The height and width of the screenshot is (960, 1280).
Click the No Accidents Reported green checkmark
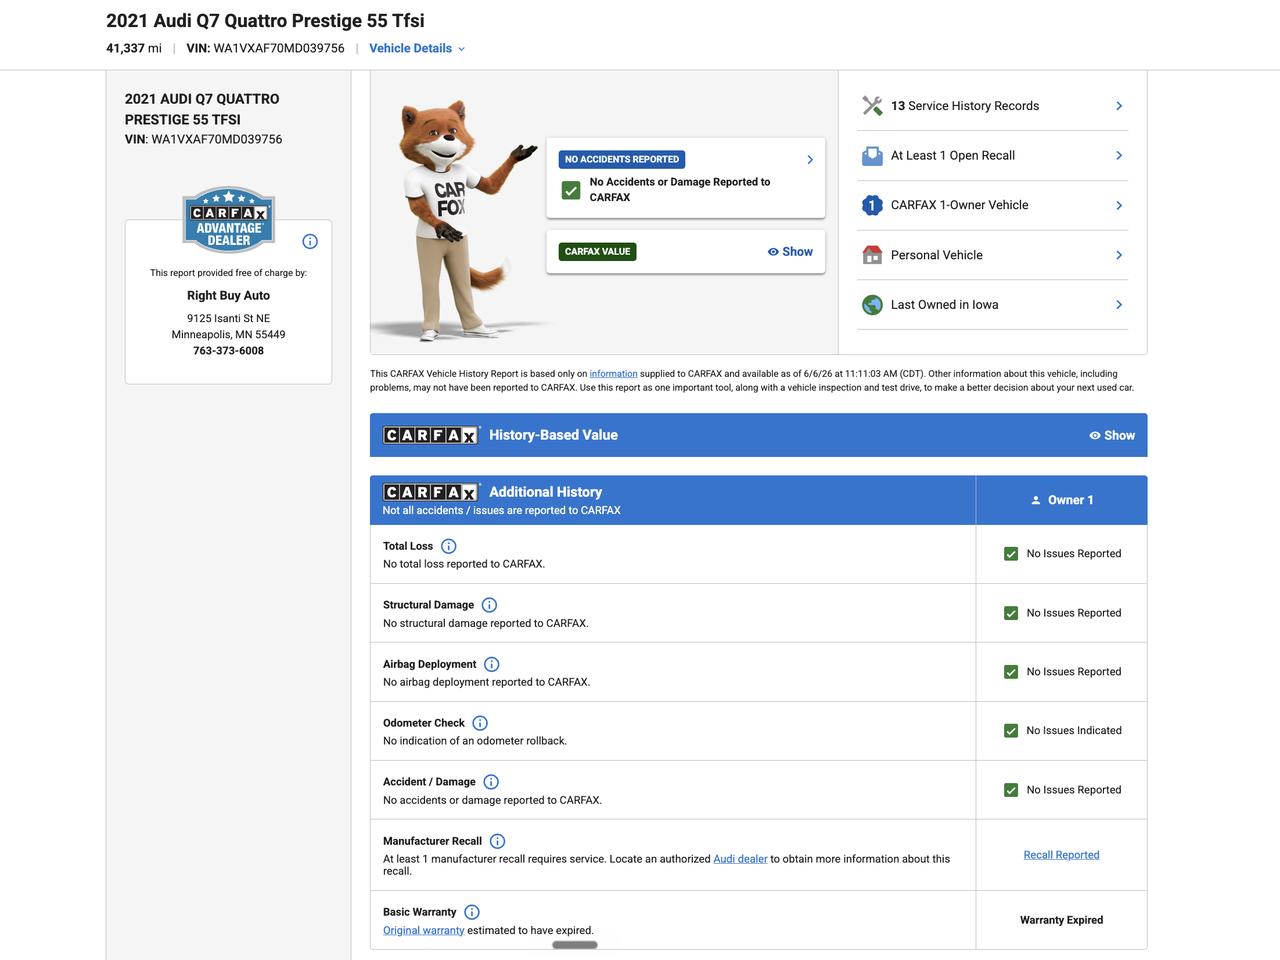(571, 190)
